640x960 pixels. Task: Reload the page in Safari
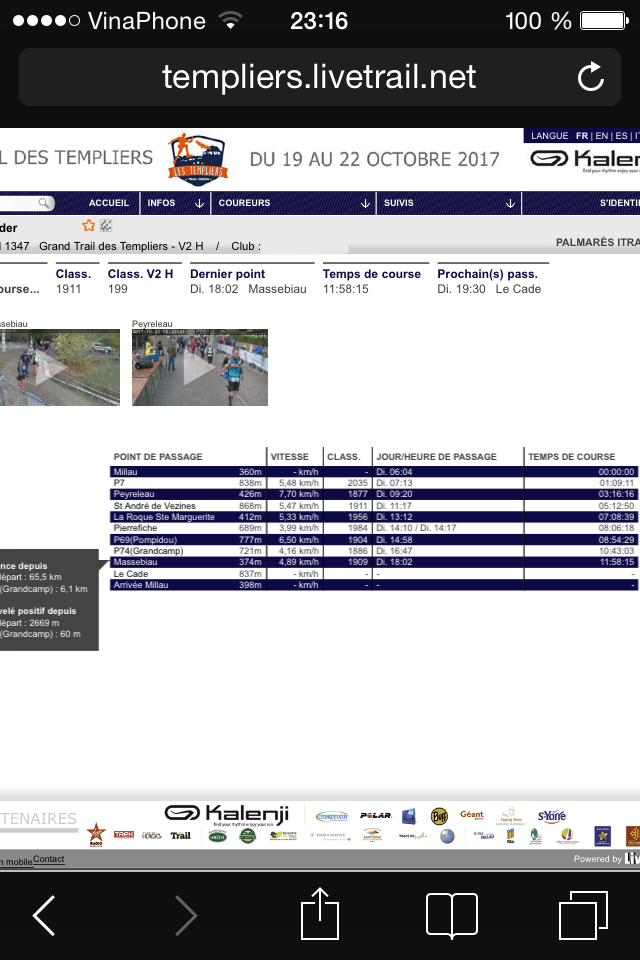click(x=591, y=77)
